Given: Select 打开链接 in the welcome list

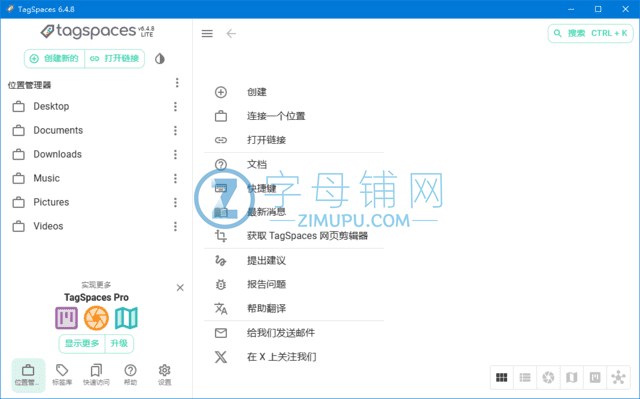Looking at the screenshot, I should tap(294, 140).
